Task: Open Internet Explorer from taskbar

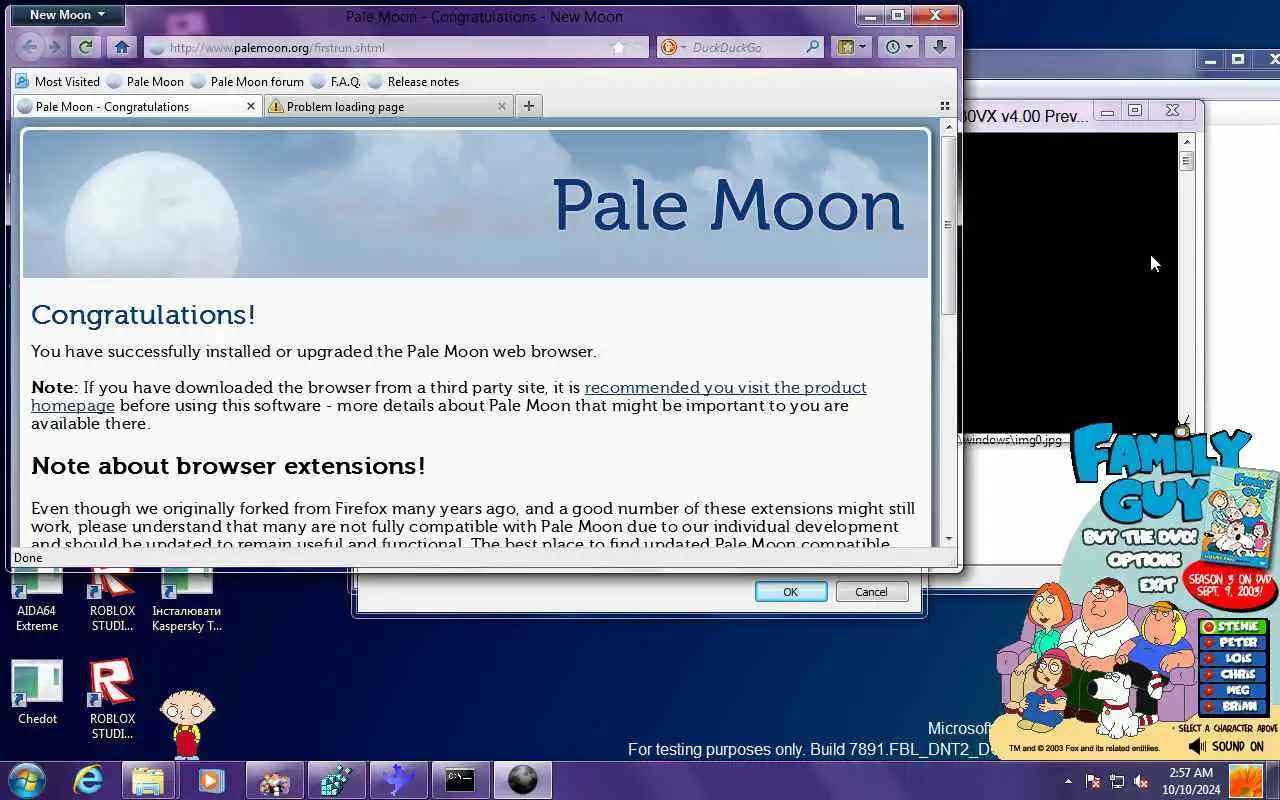Action: click(x=88, y=780)
